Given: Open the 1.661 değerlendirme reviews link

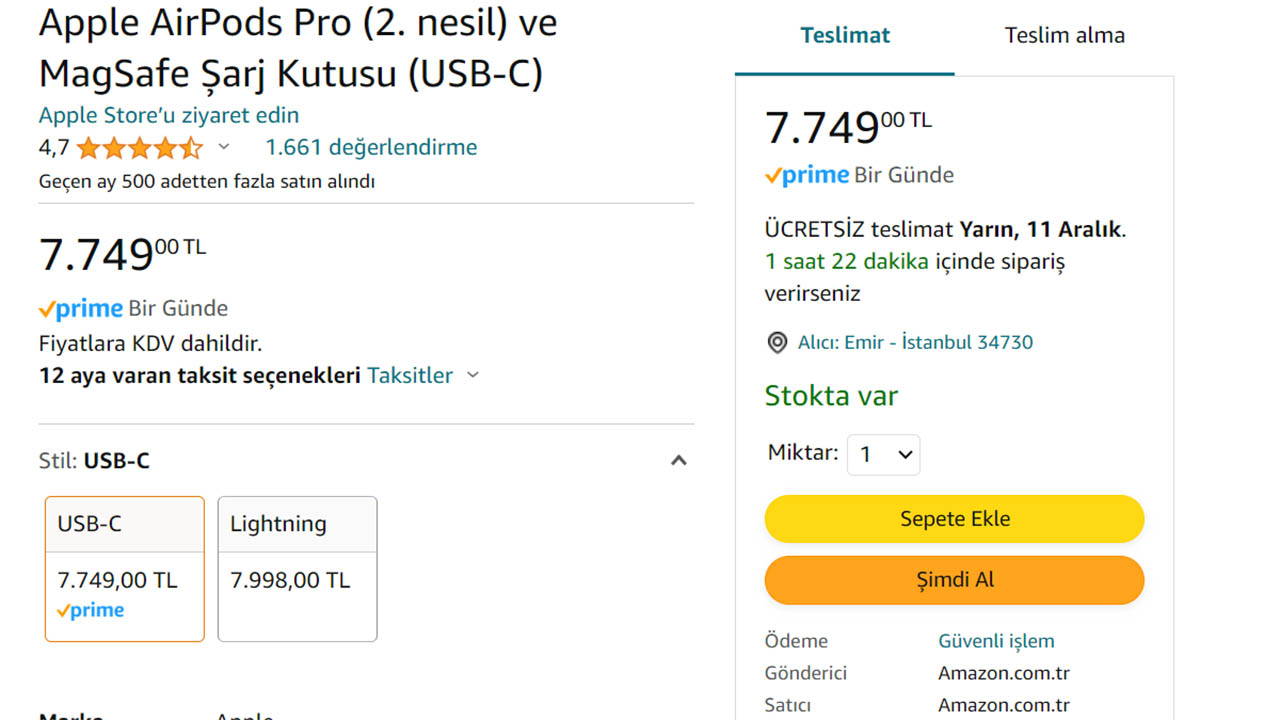Looking at the screenshot, I should 371,148.
